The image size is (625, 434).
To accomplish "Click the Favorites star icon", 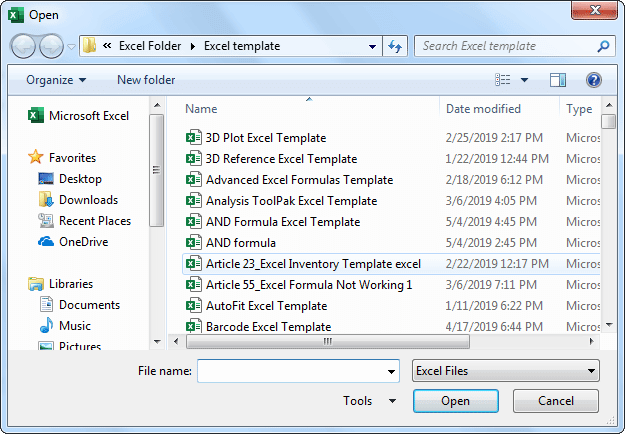I will coord(35,157).
